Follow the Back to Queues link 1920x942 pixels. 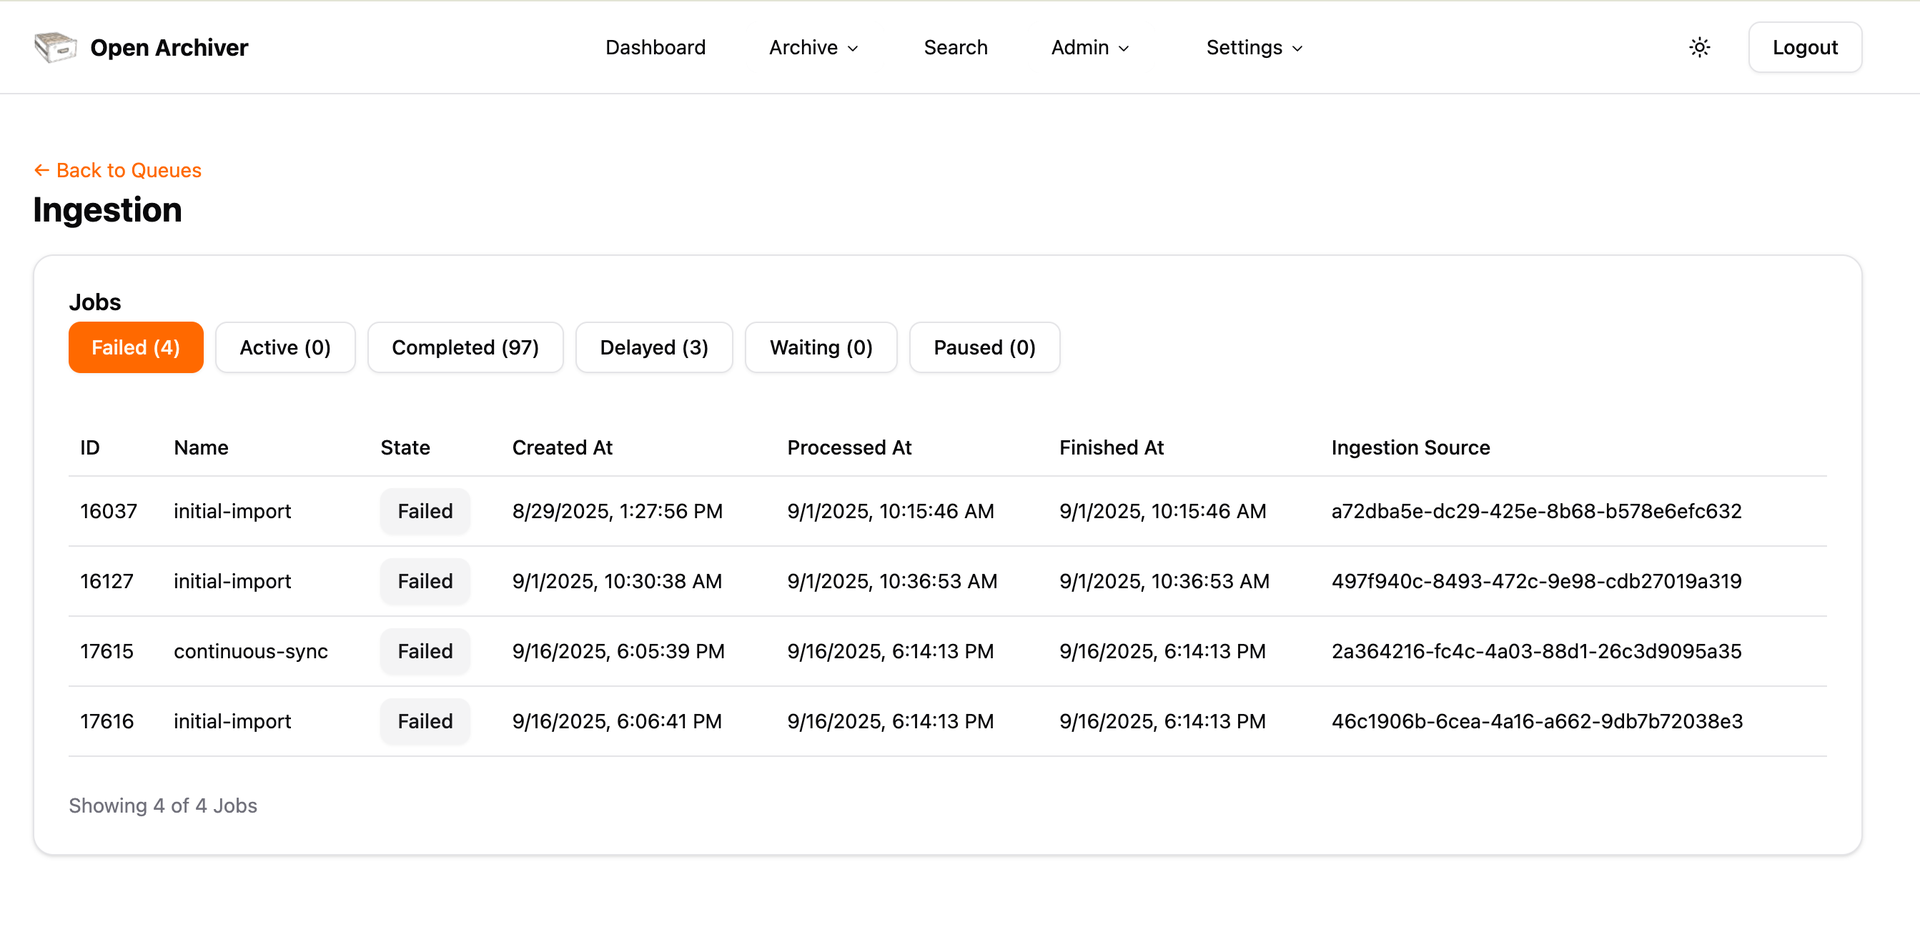[118, 170]
